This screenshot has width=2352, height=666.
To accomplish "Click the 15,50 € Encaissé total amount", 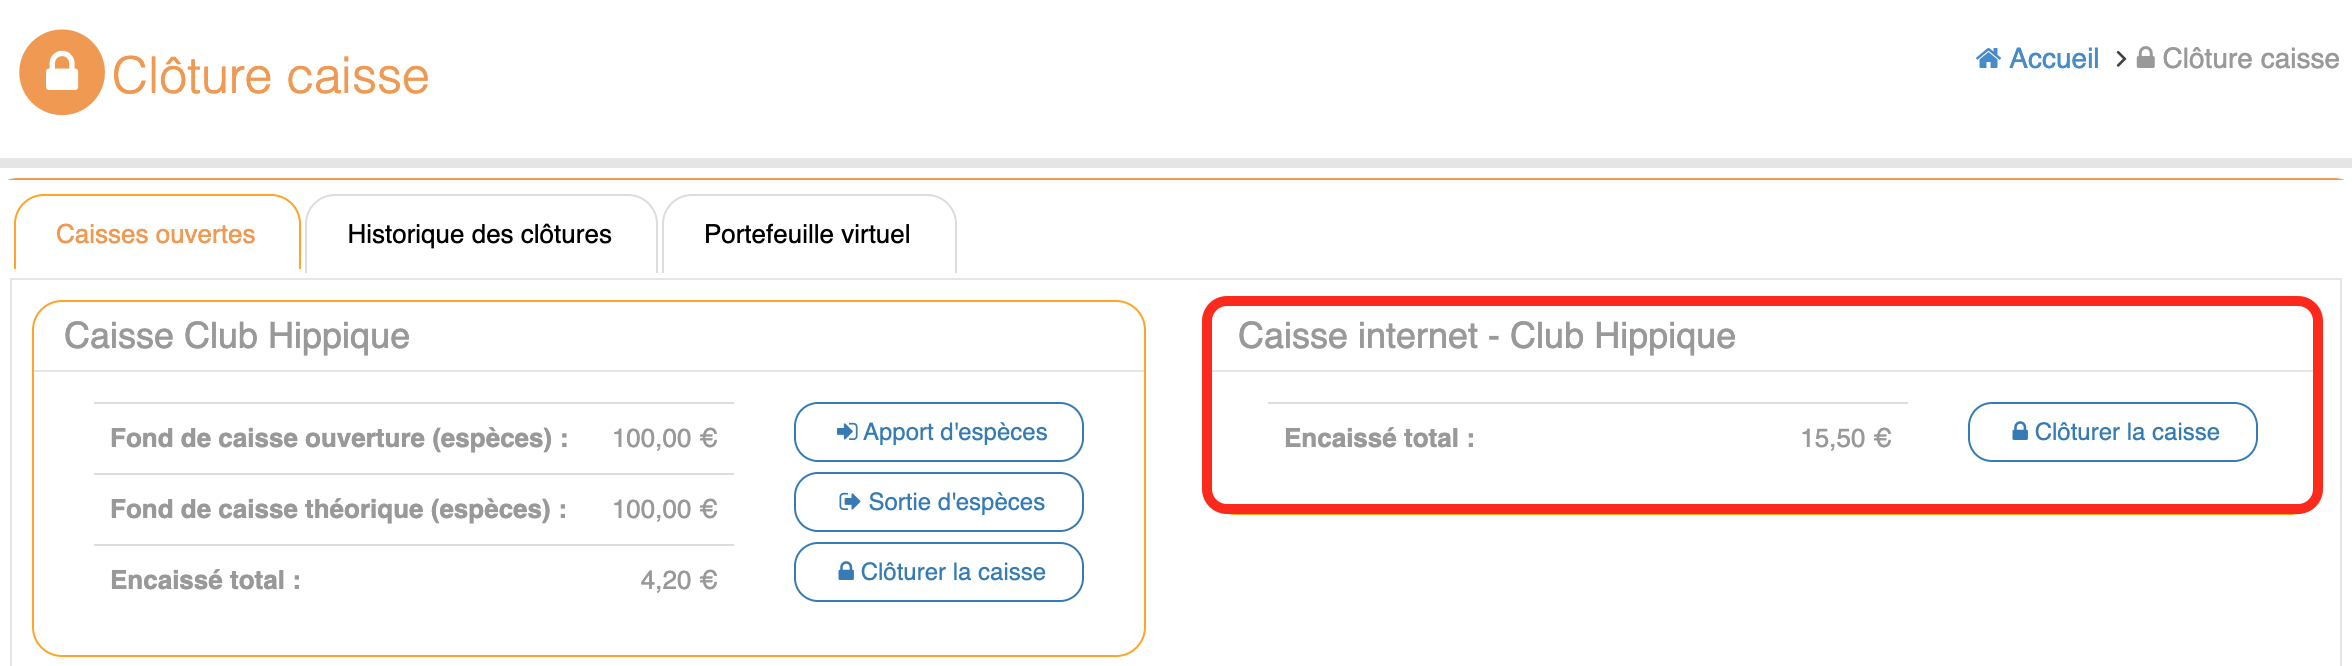I will 1845,438.
